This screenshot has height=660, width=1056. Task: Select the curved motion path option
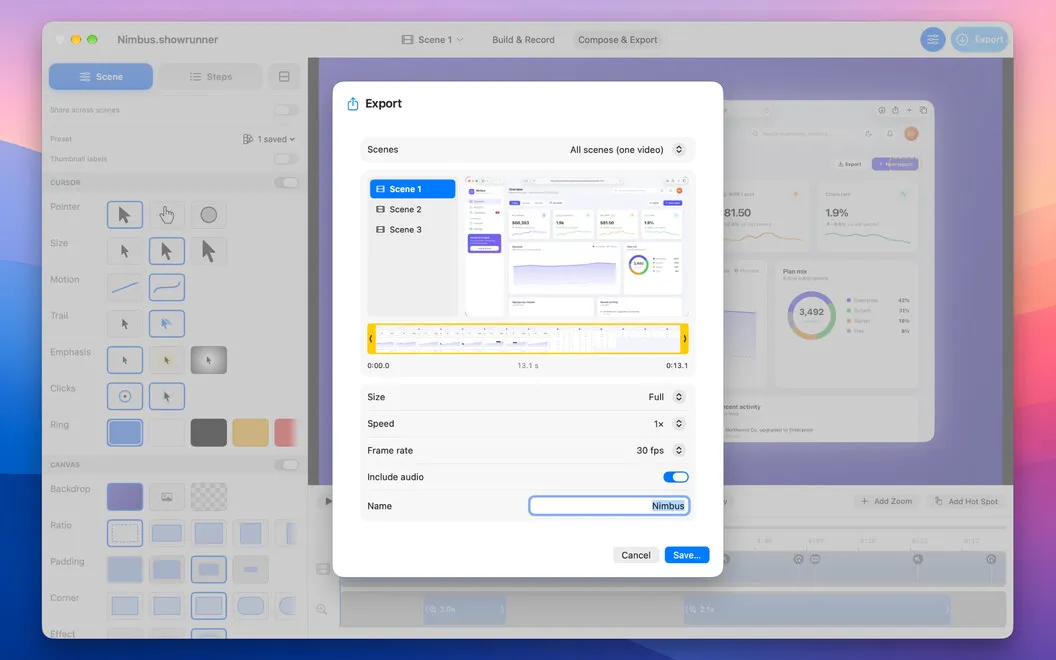(x=166, y=288)
